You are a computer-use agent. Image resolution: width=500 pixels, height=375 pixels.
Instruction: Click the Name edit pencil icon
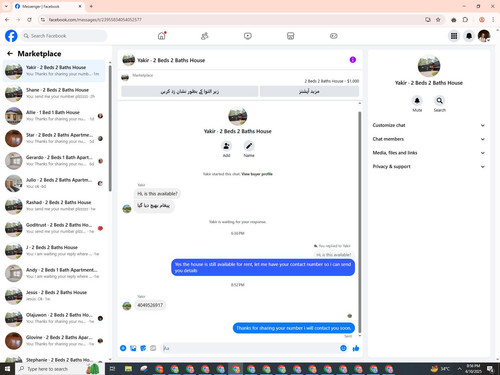[x=249, y=146]
